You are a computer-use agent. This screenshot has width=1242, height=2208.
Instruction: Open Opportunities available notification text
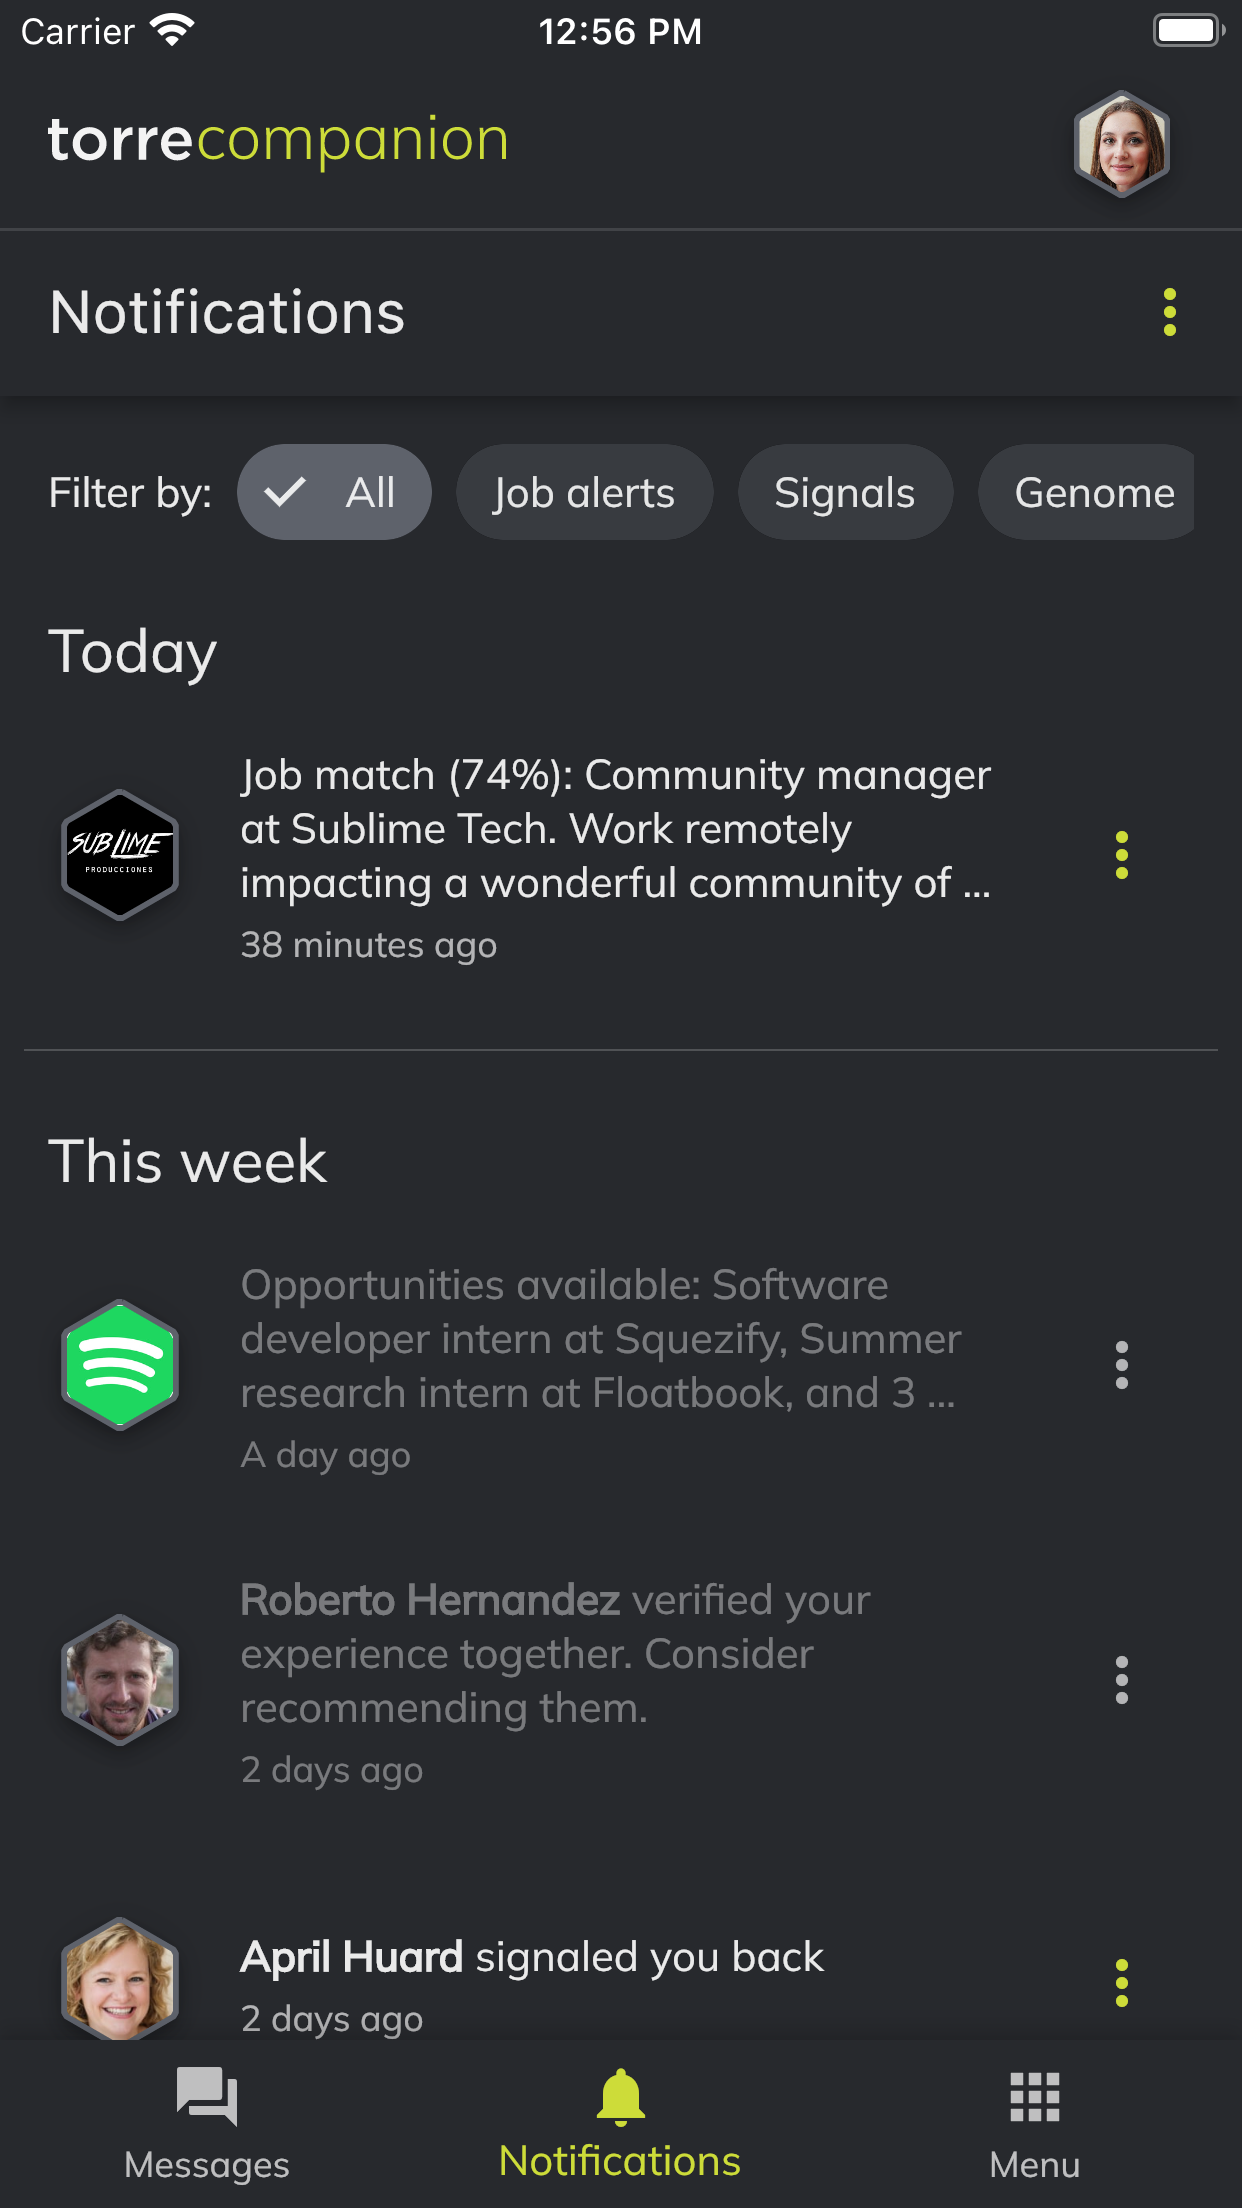coord(600,1340)
